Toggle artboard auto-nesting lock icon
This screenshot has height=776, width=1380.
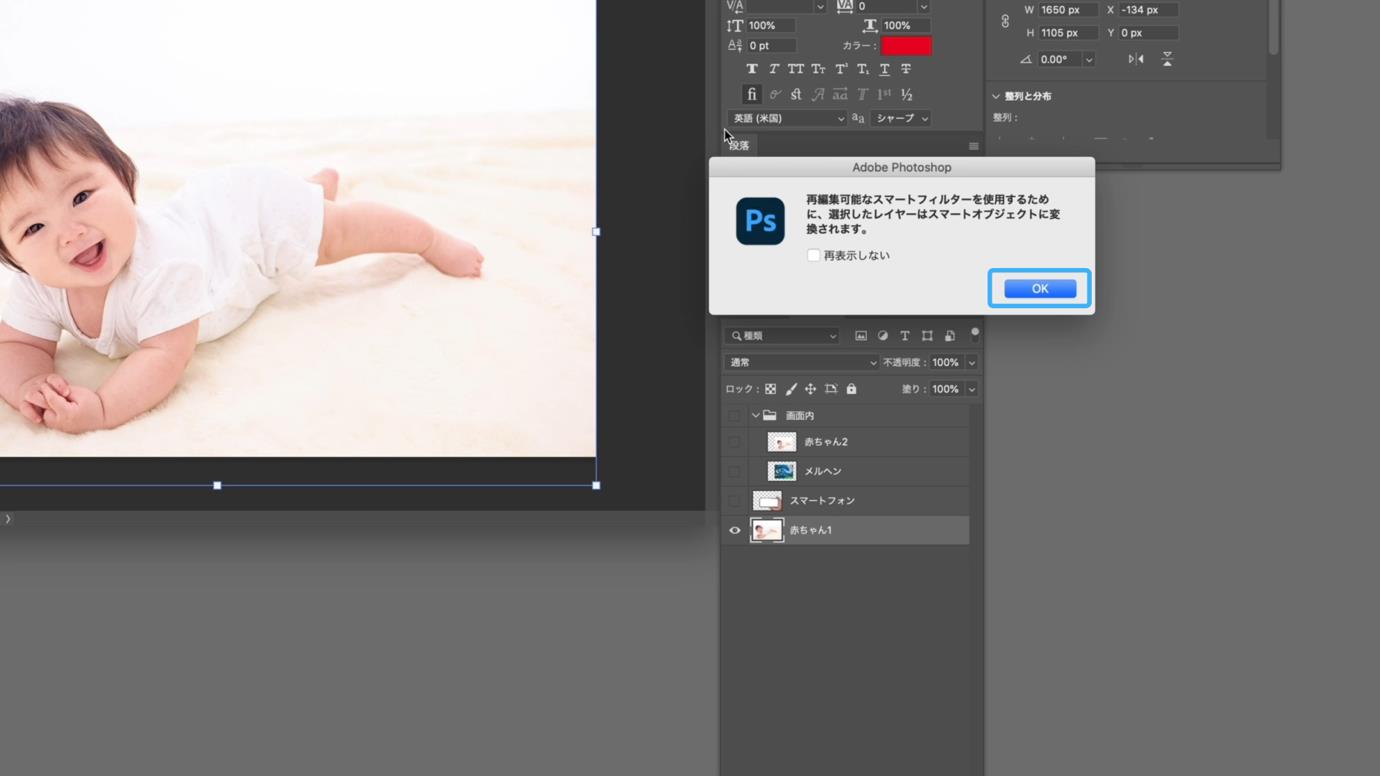click(831, 389)
